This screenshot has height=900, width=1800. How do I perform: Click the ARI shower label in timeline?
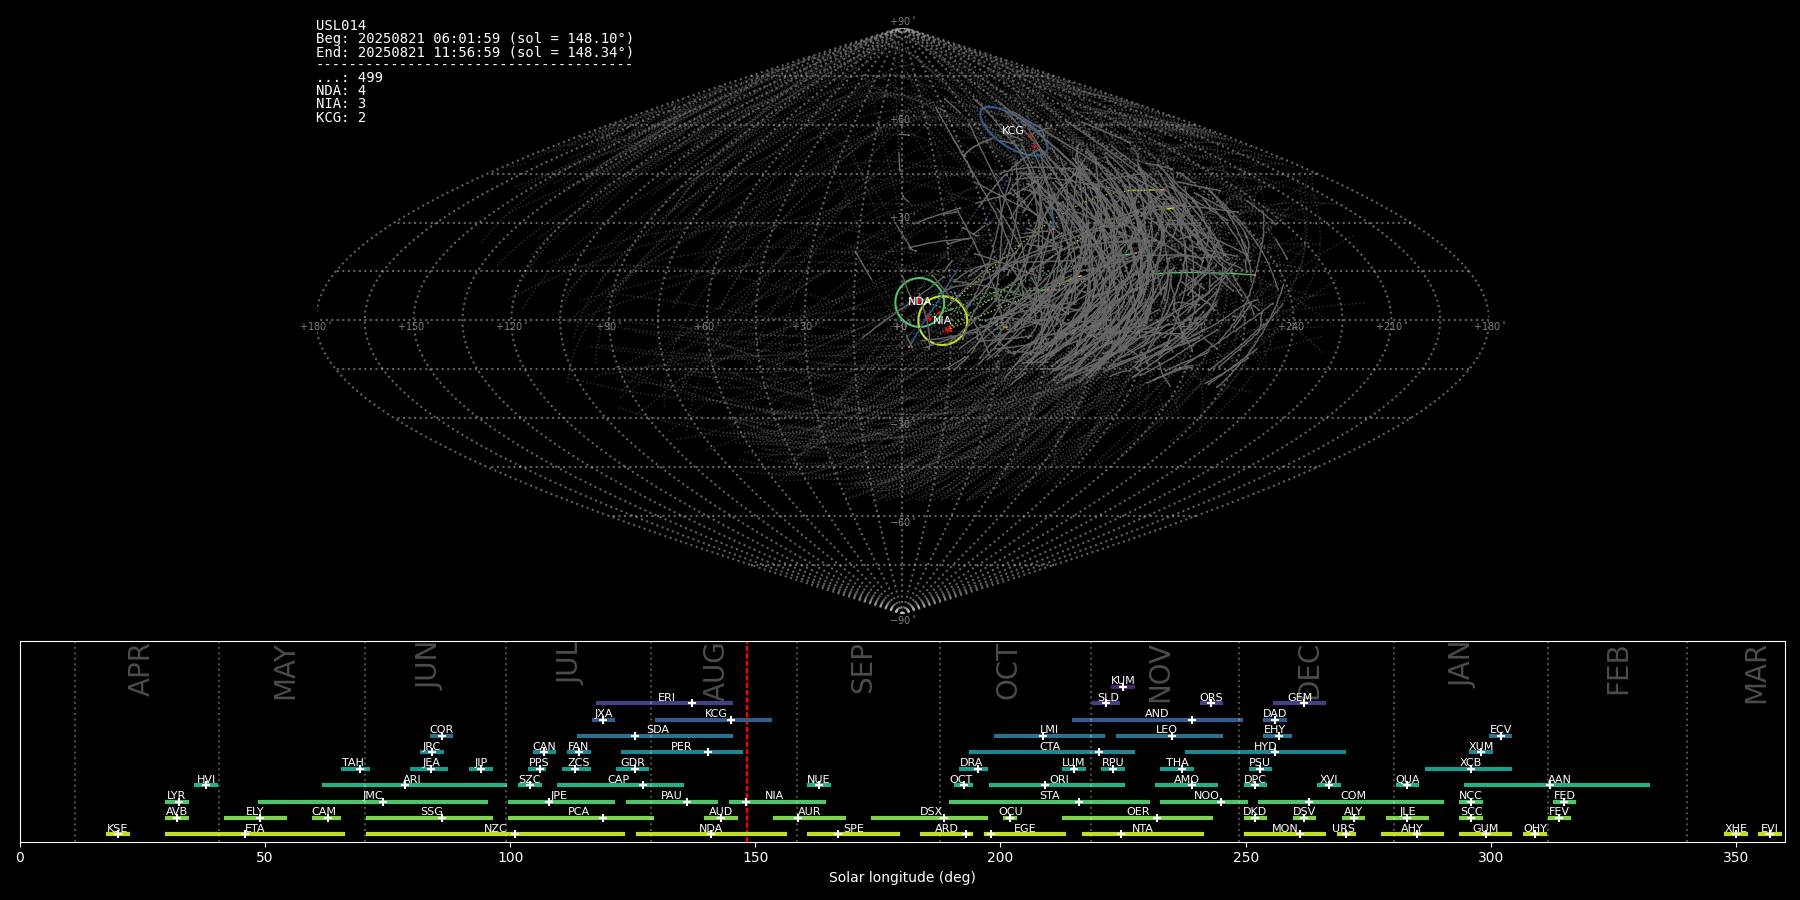(412, 780)
